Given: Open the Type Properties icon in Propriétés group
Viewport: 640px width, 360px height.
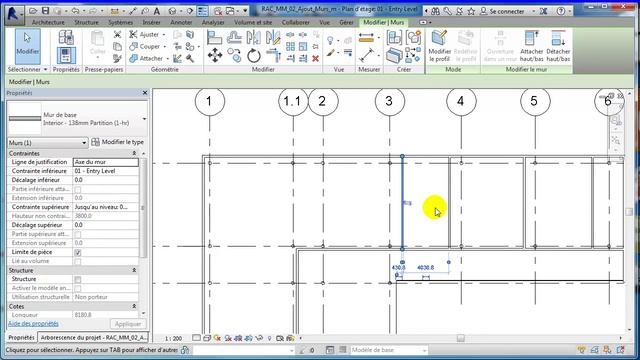Looking at the screenshot, I should (66, 38).
